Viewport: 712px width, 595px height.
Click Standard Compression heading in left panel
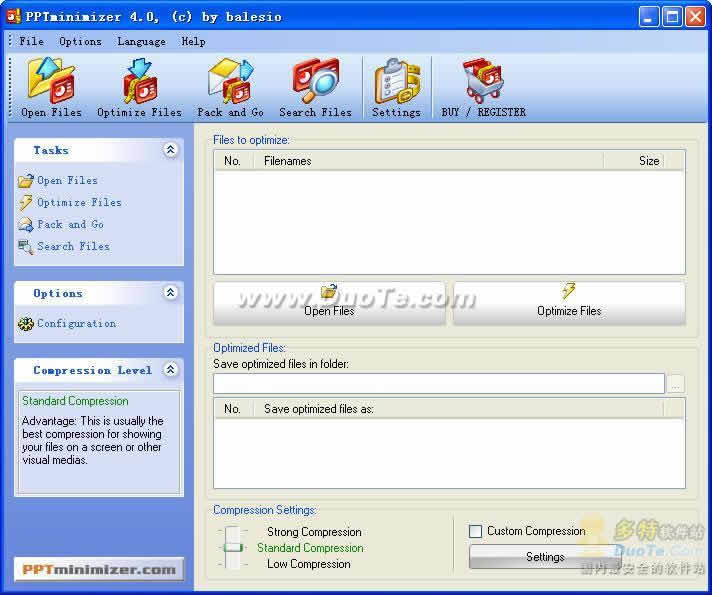click(x=75, y=401)
